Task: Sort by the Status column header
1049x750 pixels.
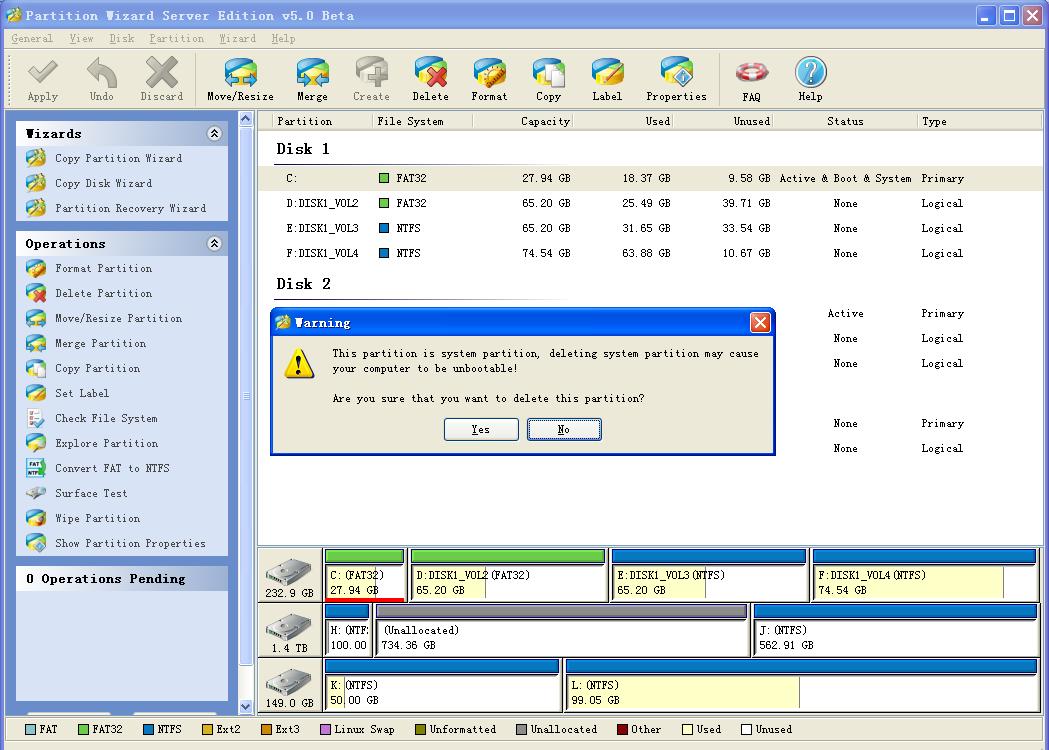Action: pyautogui.click(x=845, y=121)
